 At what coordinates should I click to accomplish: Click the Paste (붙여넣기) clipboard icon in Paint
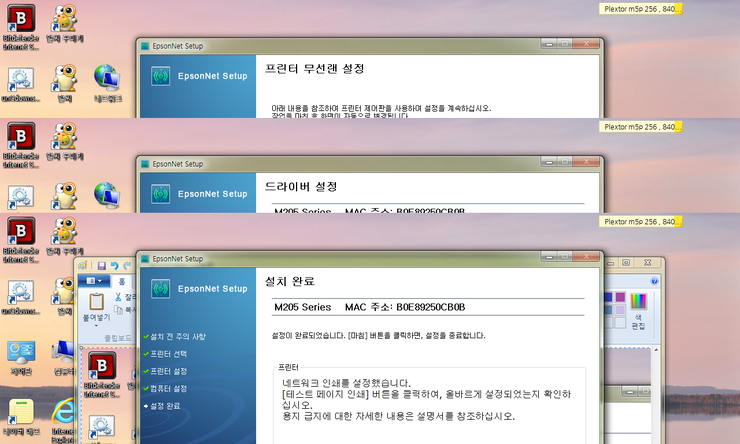click(x=97, y=301)
